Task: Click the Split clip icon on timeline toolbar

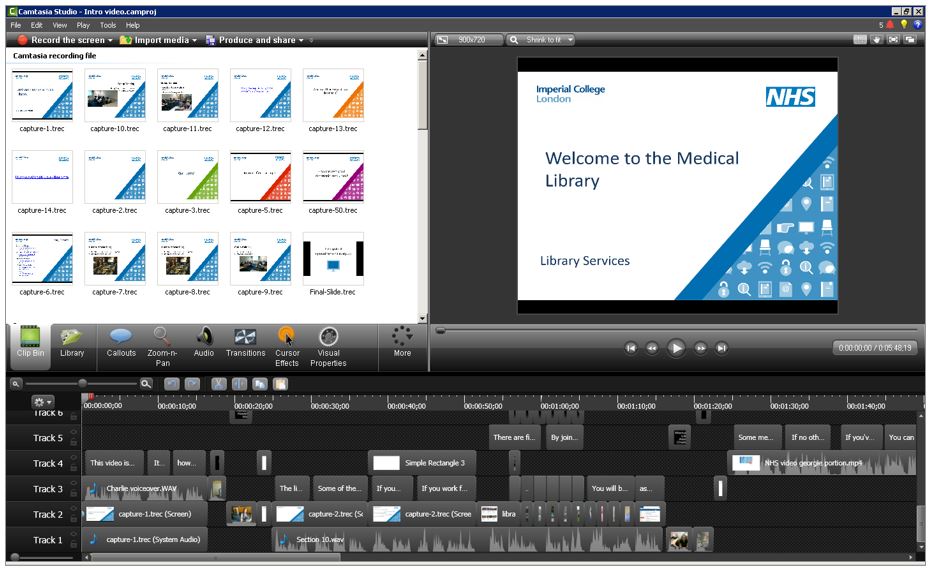Action: click(239, 383)
